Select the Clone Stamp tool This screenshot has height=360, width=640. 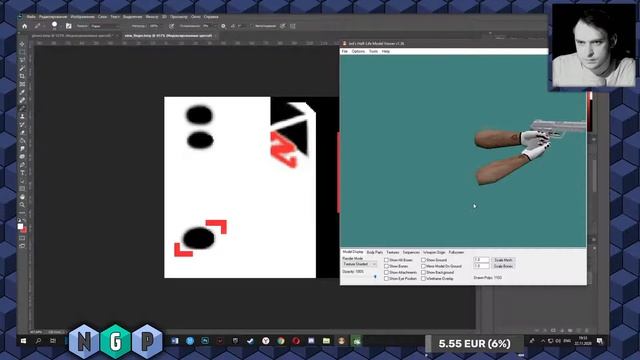[22, 116]
